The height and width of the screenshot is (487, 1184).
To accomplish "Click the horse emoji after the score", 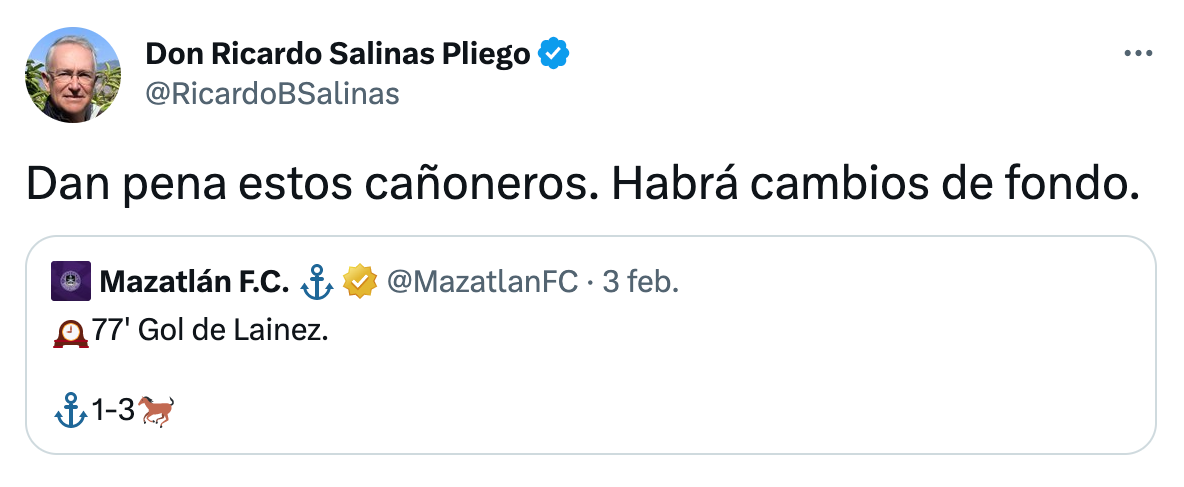I will click(157, 410).
